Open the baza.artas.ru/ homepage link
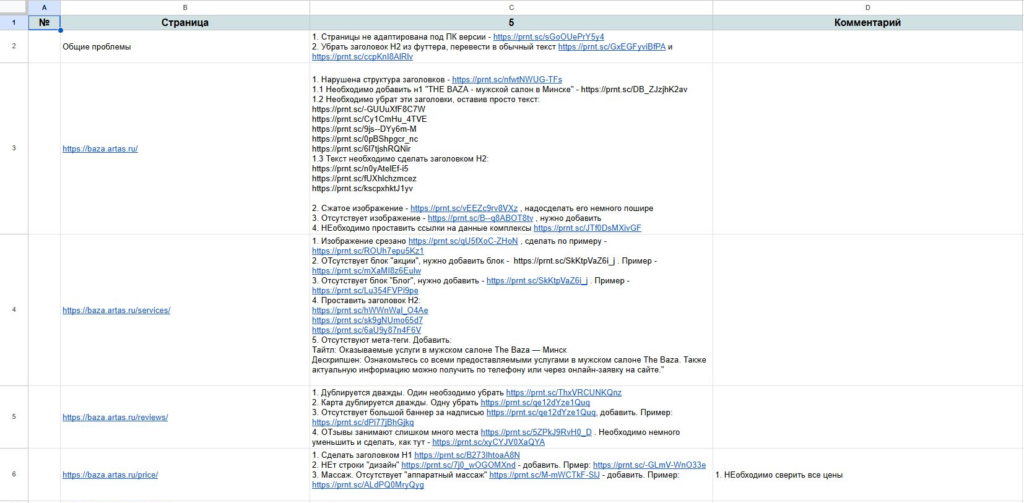Screen dimensions: 1024x503 point(100,148)
